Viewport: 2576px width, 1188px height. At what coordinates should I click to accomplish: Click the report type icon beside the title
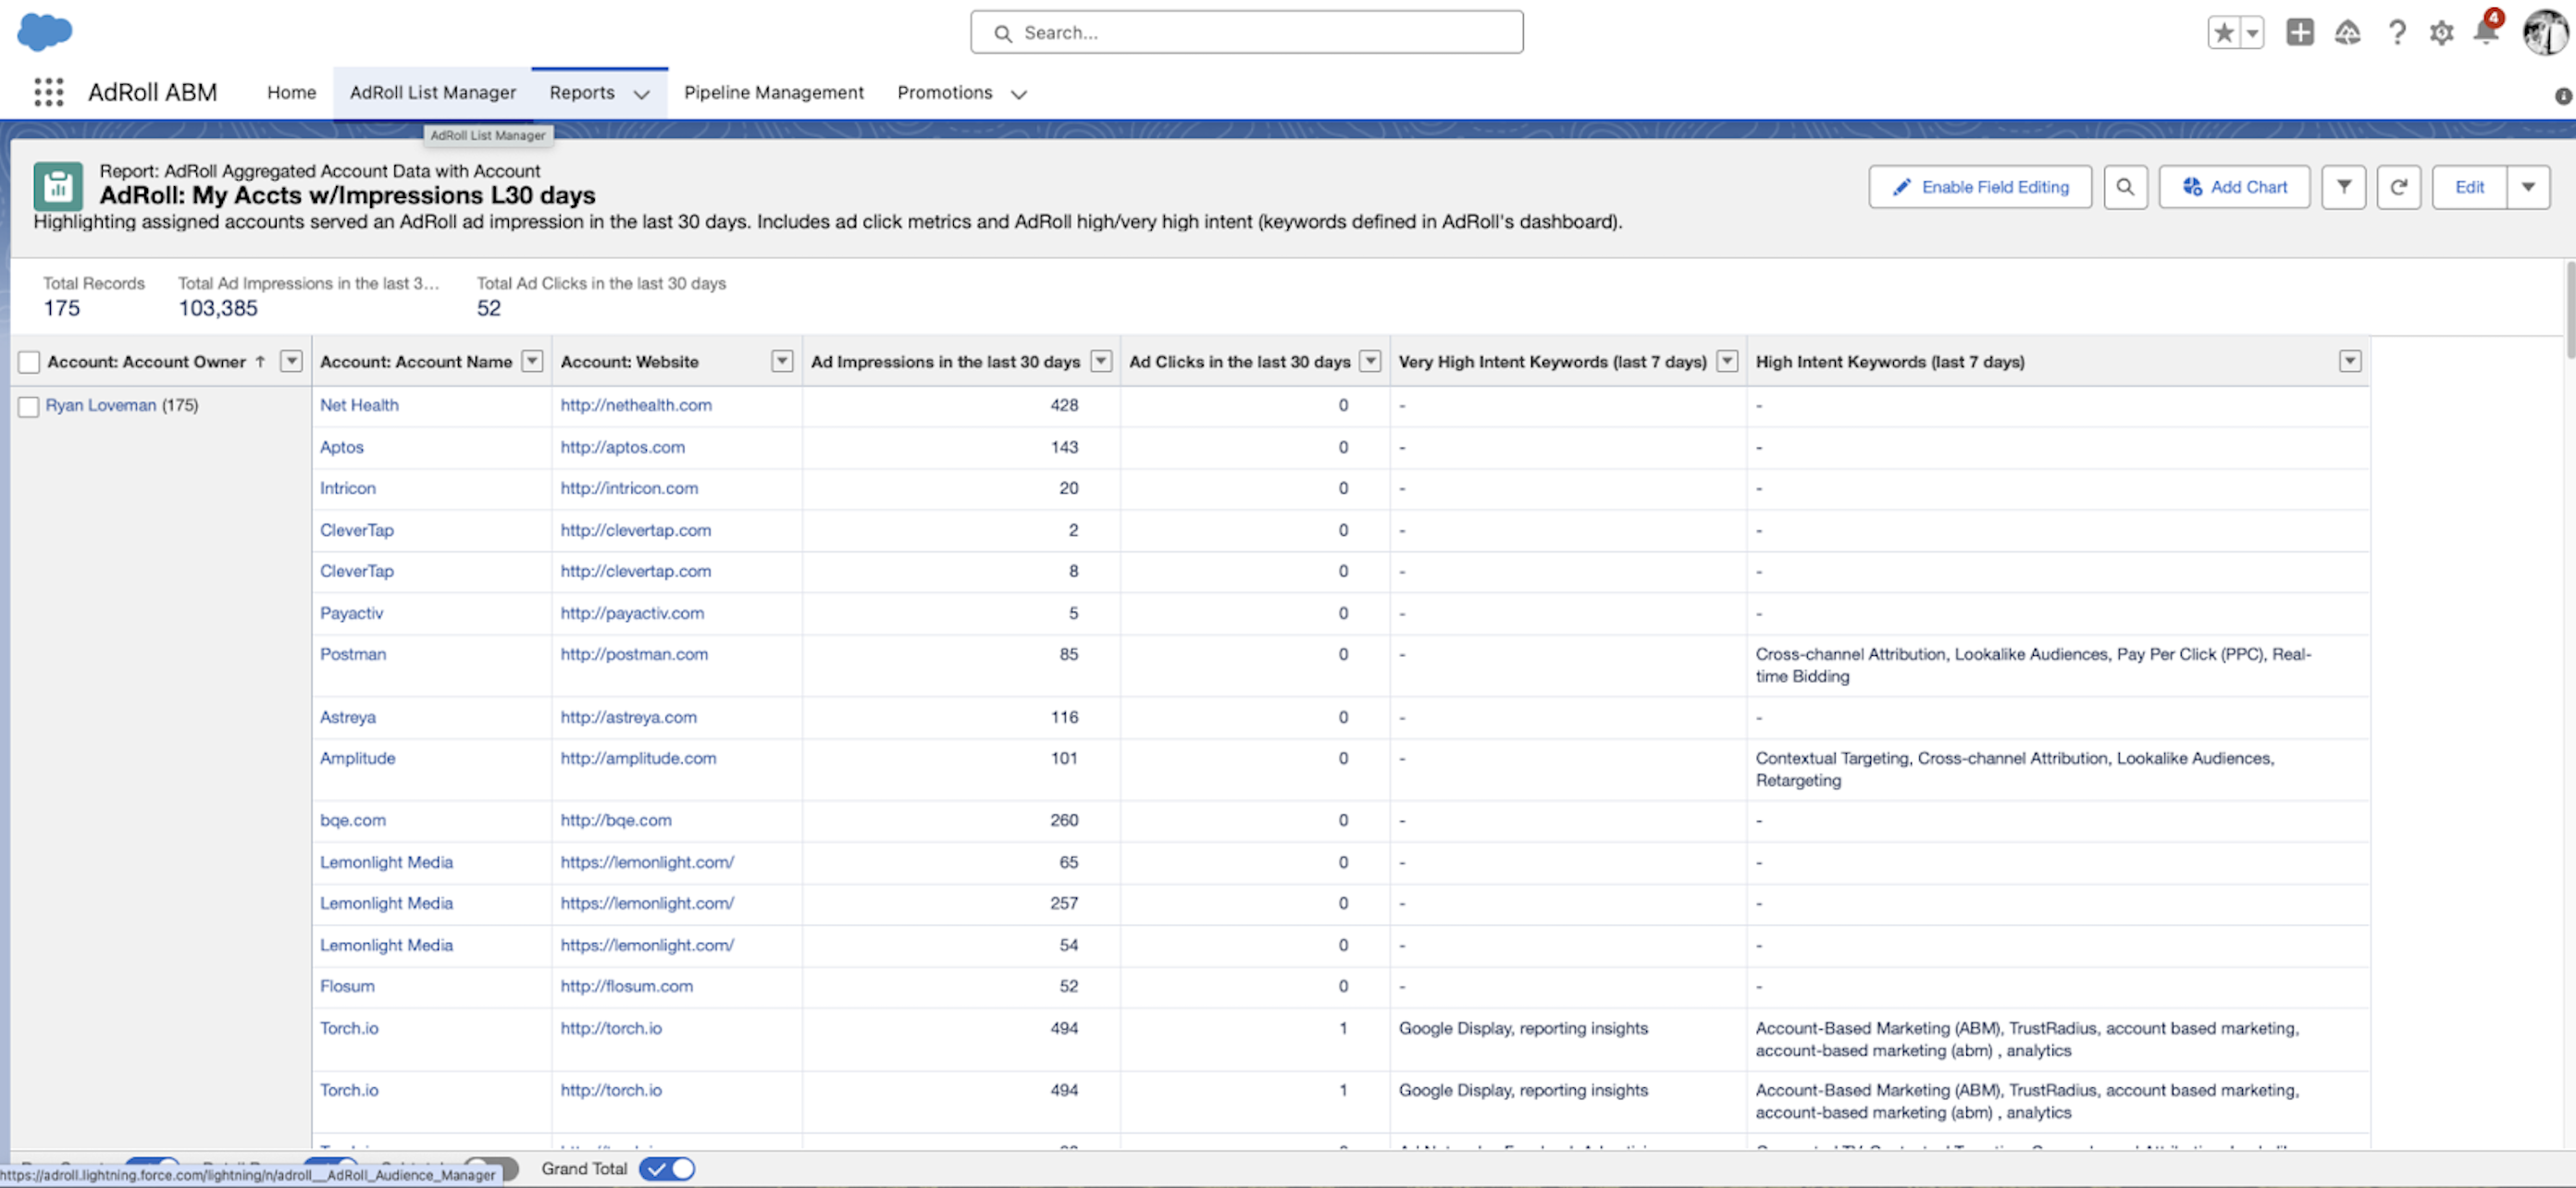(x=58, y=186)
